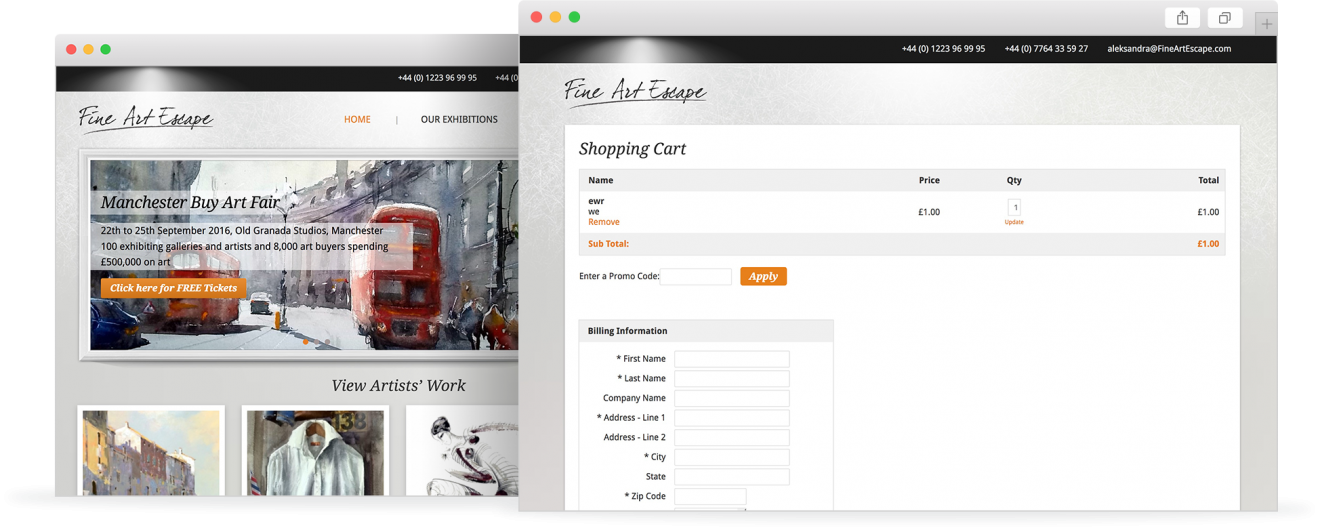1320x530 pixels.
Task: Click the City field
Action: pyautogui.click(x=731, y=457)
